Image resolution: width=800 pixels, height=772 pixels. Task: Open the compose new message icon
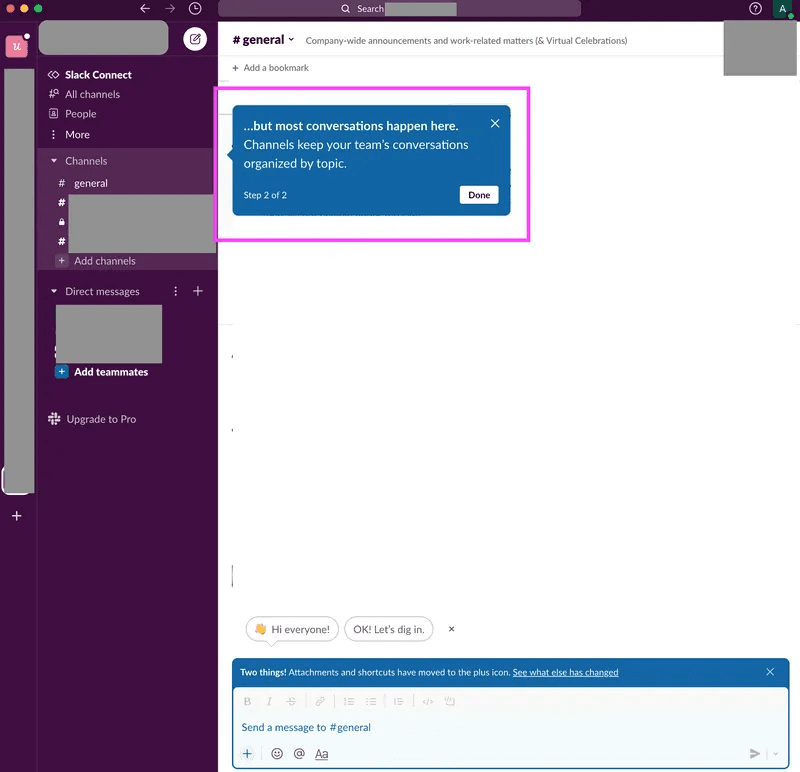(195, 39)
